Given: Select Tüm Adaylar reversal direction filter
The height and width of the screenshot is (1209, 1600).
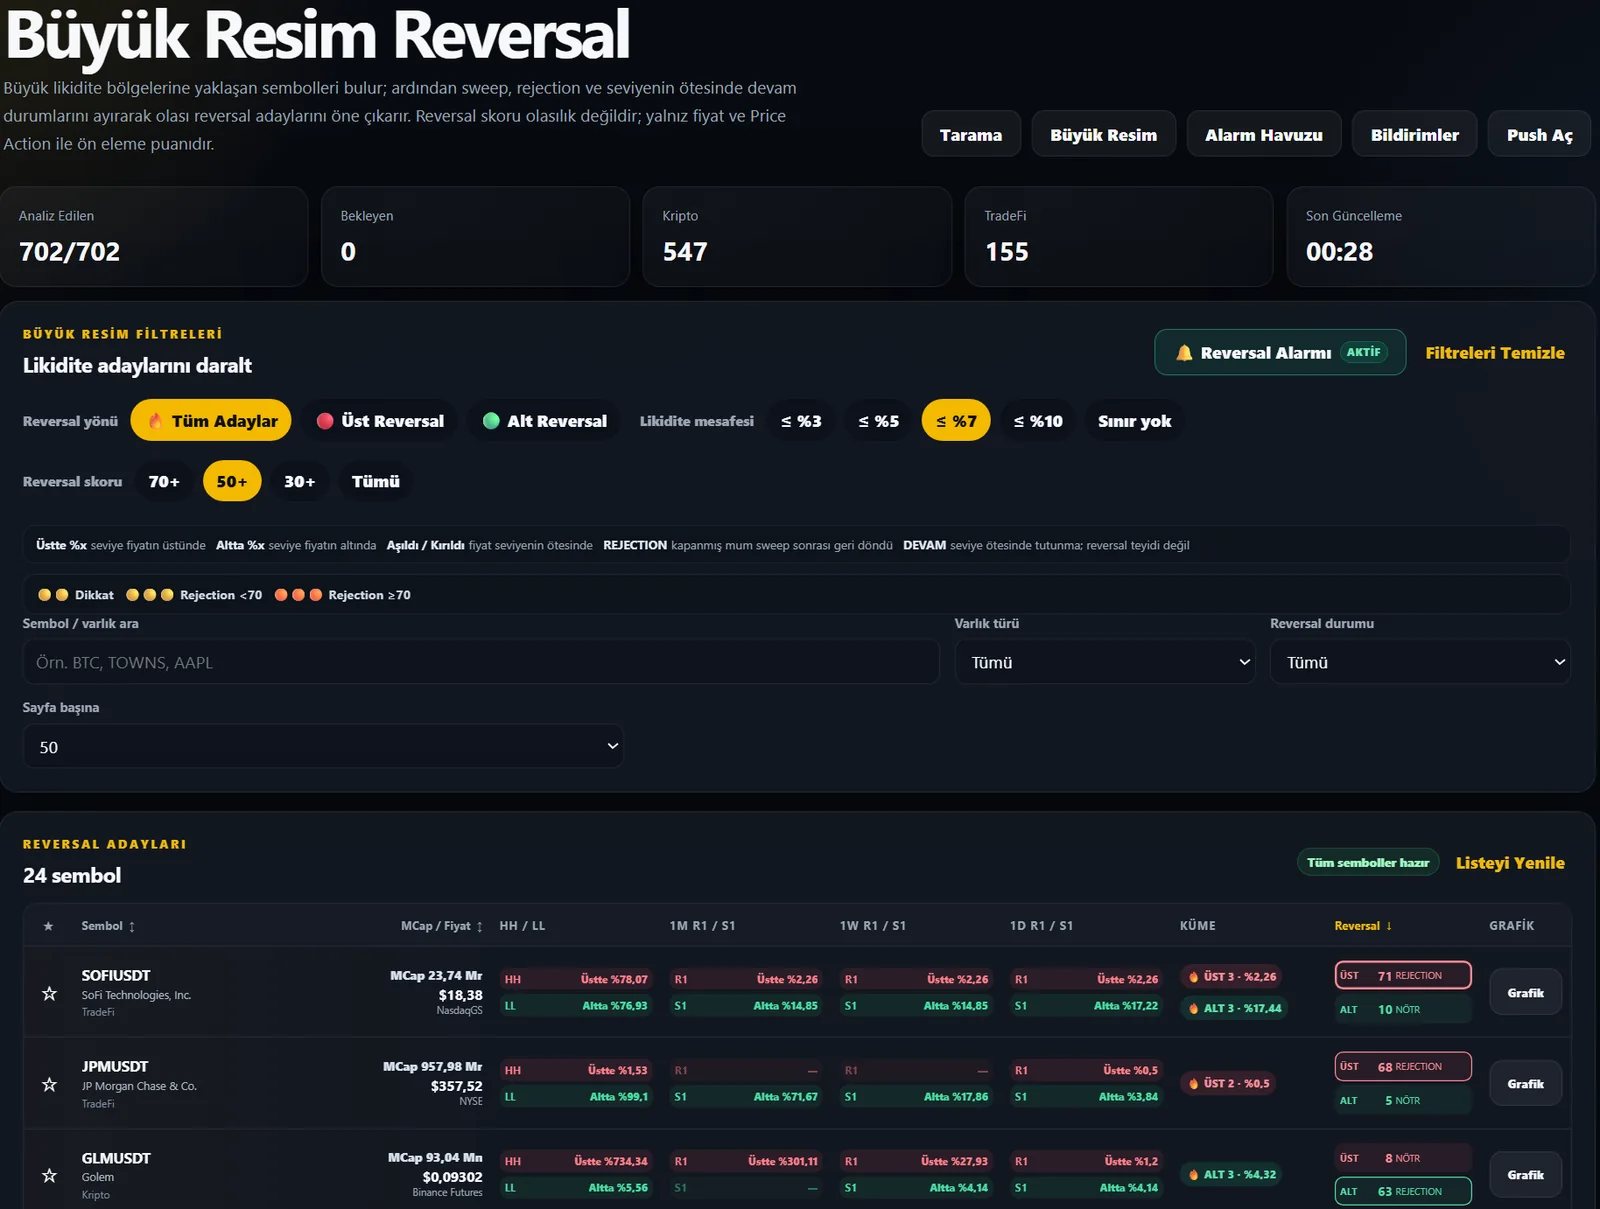Looking at the screenshot, I should pos(211,421).
